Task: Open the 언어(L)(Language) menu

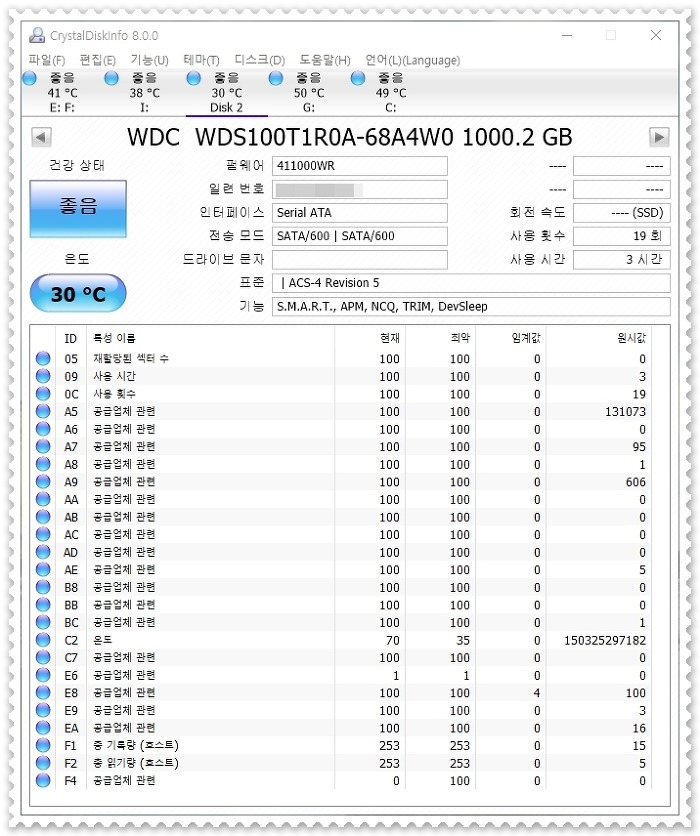Action: pyautogui.click(x=412, y=60)
